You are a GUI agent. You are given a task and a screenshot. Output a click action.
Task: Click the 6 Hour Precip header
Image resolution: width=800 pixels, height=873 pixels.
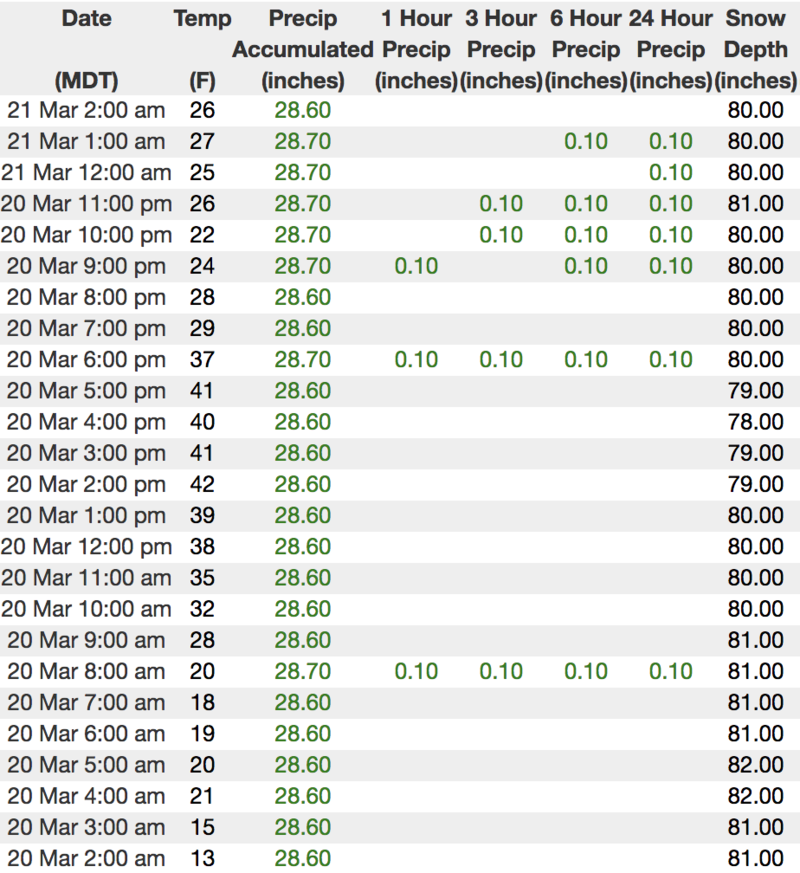point(586,49)
